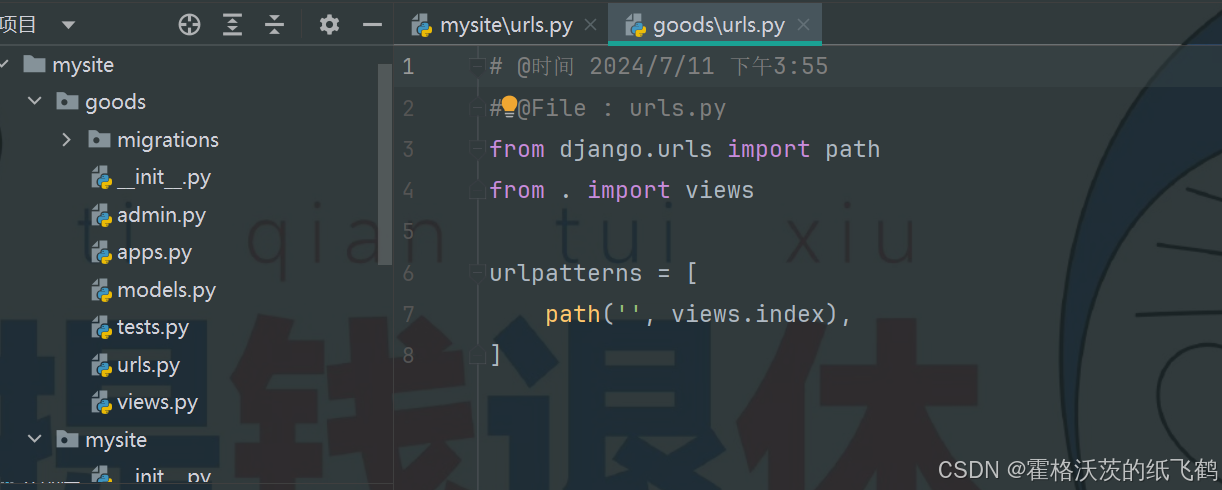This screenshot has height=490, width=1222.
Task: Collapse the lower mysite package chevron
Action: (35, 439)
